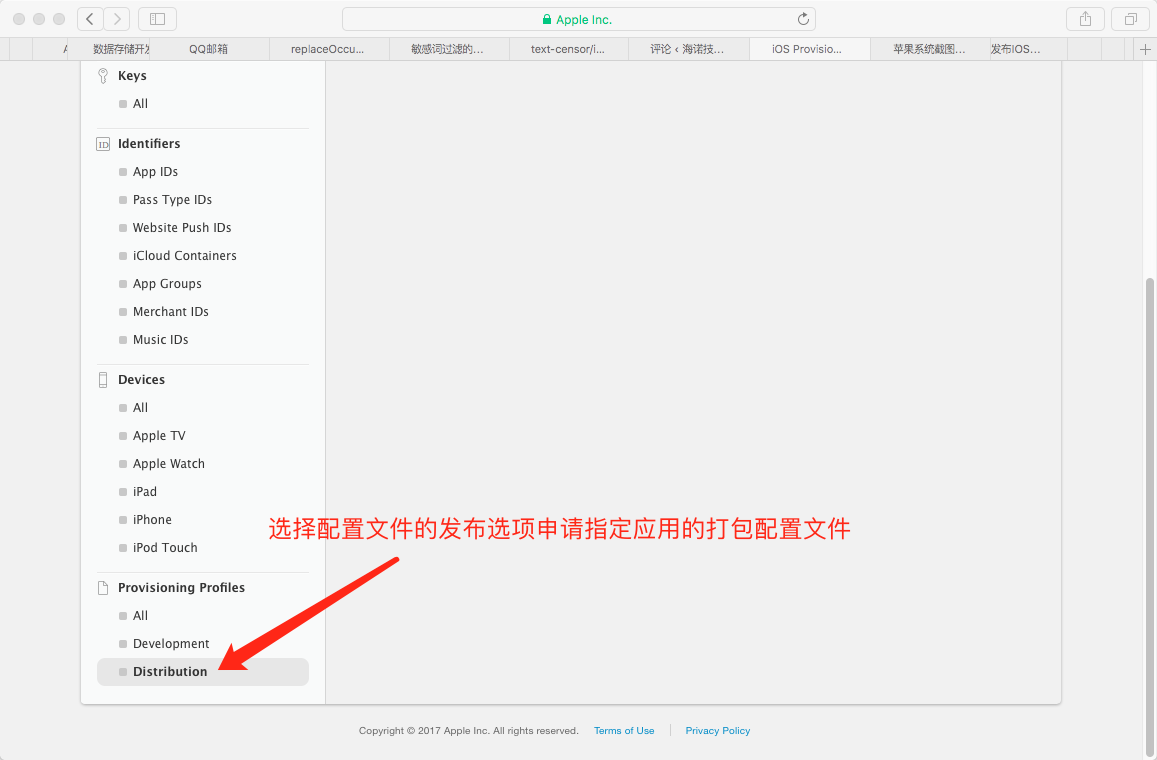
Task: Go back with Safari back arrow
Action: pyautogui.click(x=90, y=19)
